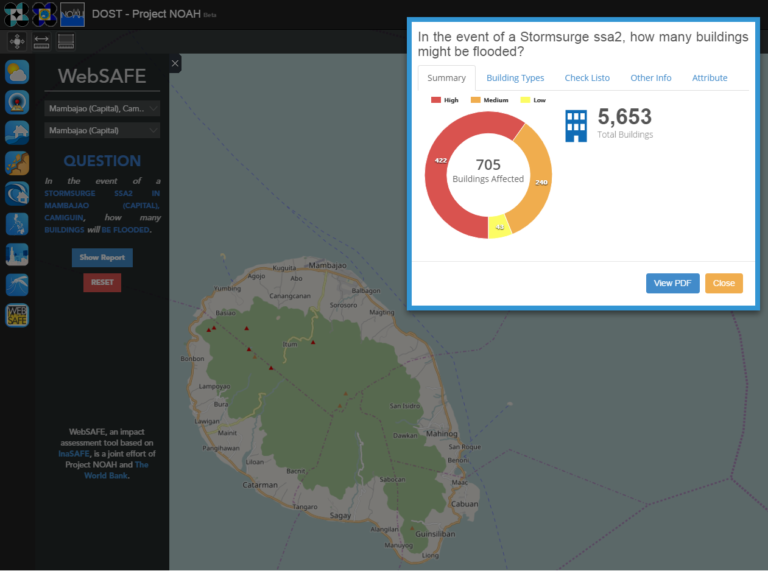Open the Other Info tab
768x571 pixels.
tap(650, 78)
